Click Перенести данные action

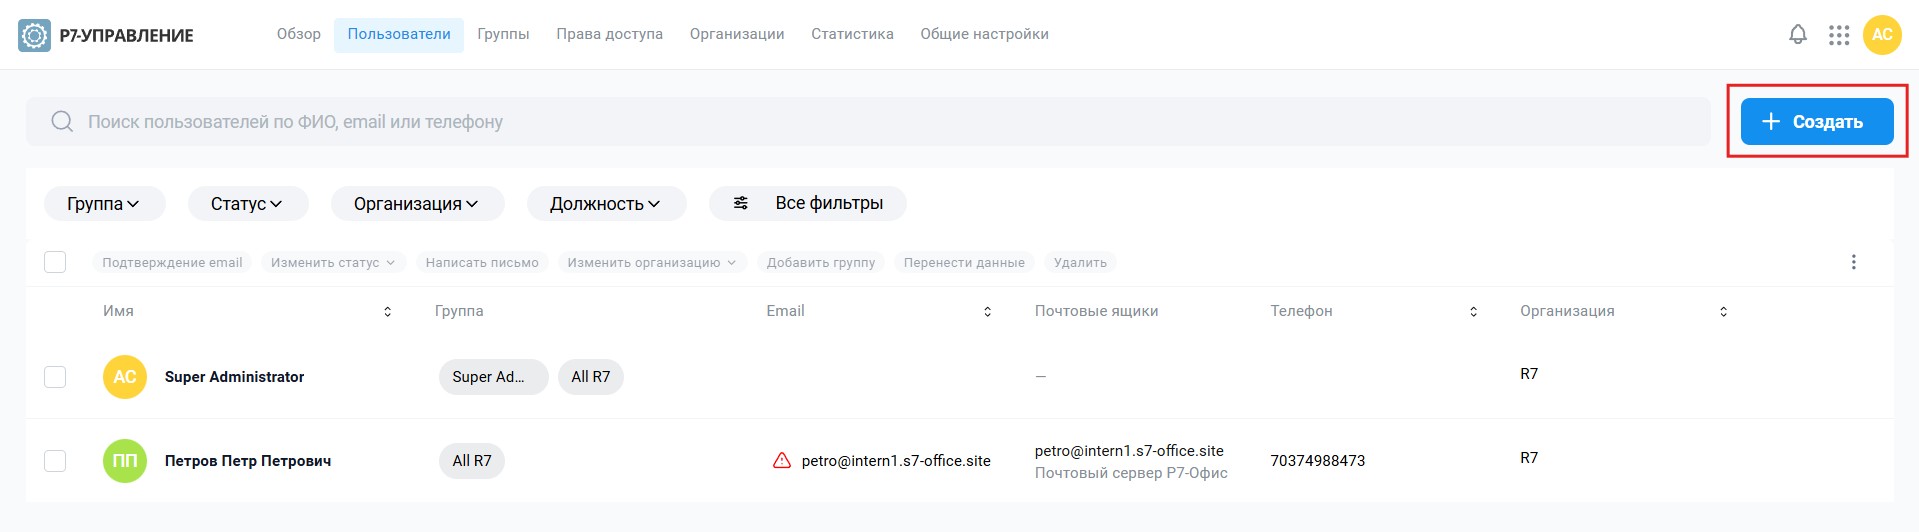point(964,263)
